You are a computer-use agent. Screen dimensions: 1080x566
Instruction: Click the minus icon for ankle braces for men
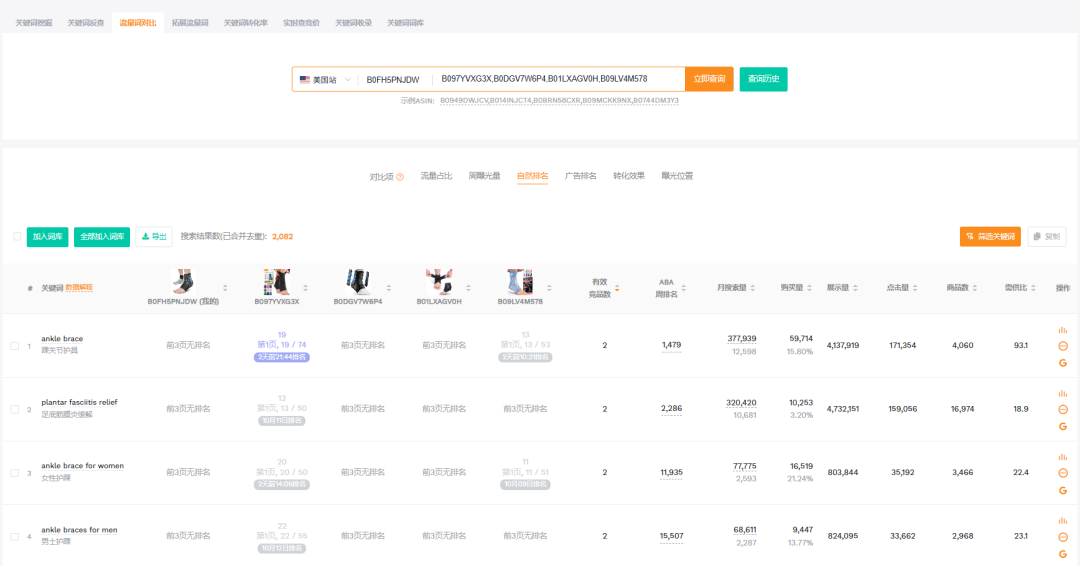(1063, 537)
